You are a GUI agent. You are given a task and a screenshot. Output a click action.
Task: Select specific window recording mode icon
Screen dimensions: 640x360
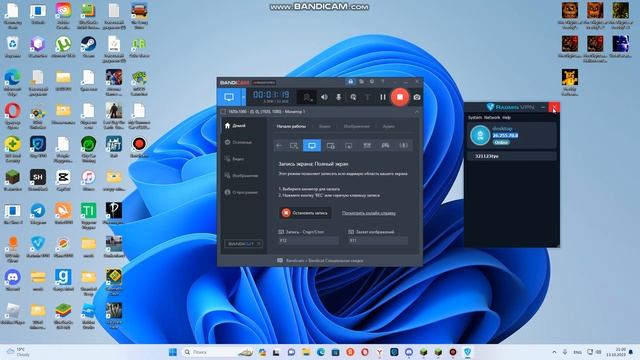tap(331, 145)
